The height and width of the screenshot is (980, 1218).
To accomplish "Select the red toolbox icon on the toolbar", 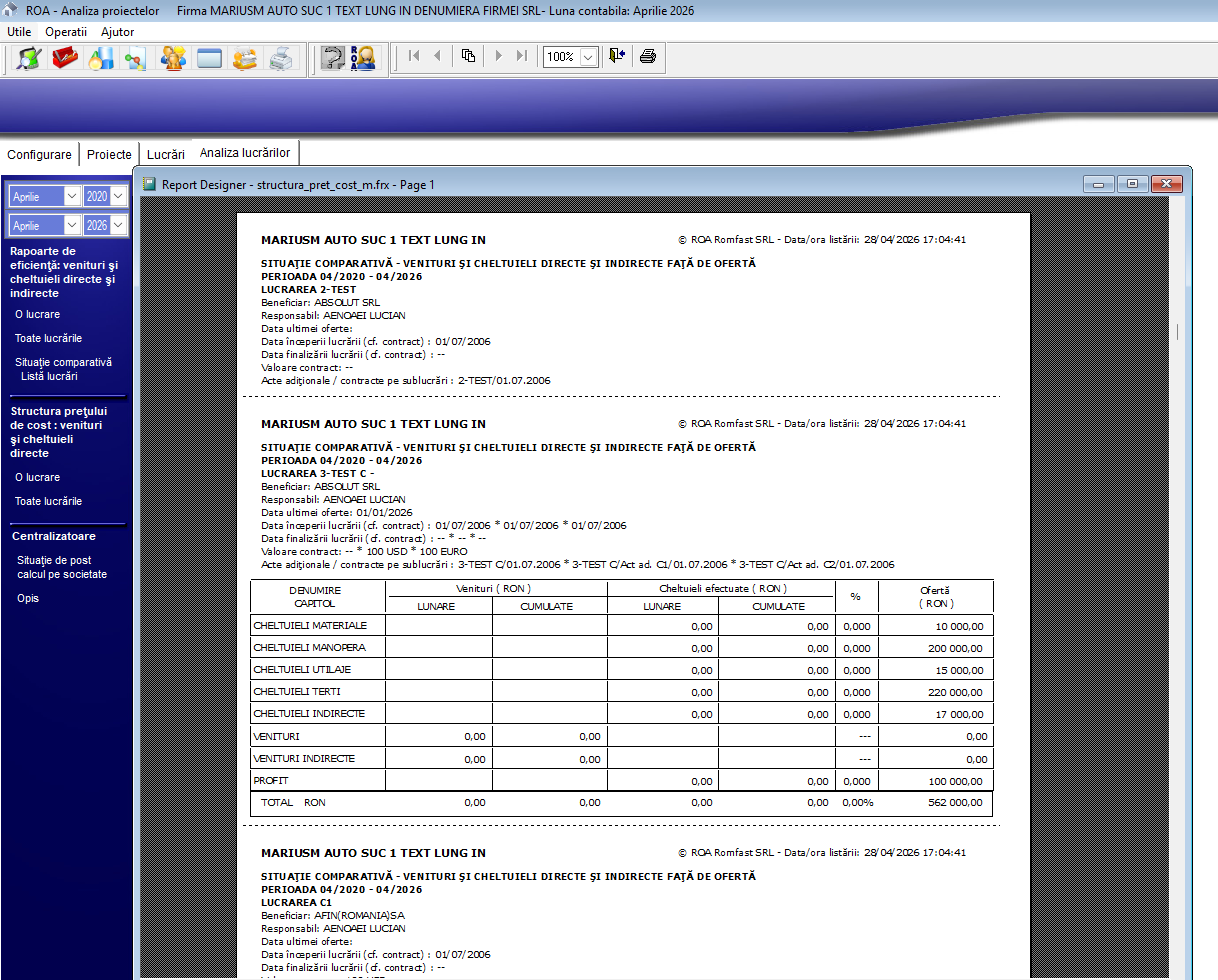I will (x=64, y=57).
